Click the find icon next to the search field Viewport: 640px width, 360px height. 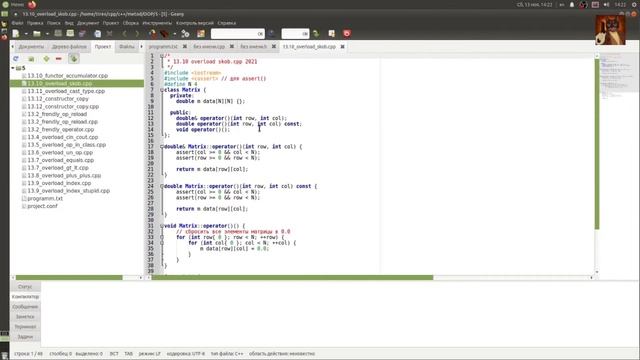[x=272, y=34]
